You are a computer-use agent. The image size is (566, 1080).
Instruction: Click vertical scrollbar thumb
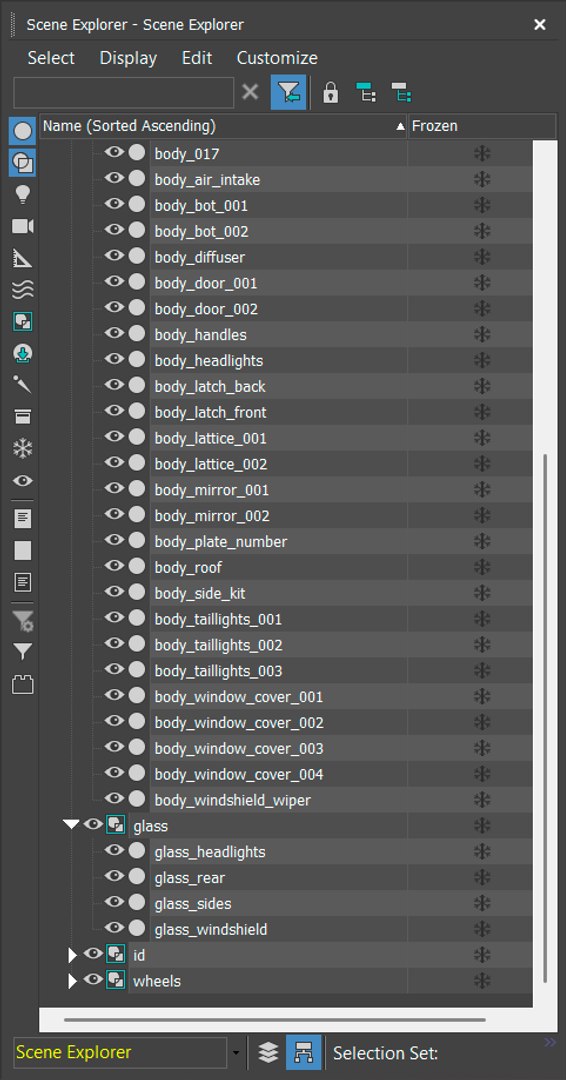click(x=545, y=718)
